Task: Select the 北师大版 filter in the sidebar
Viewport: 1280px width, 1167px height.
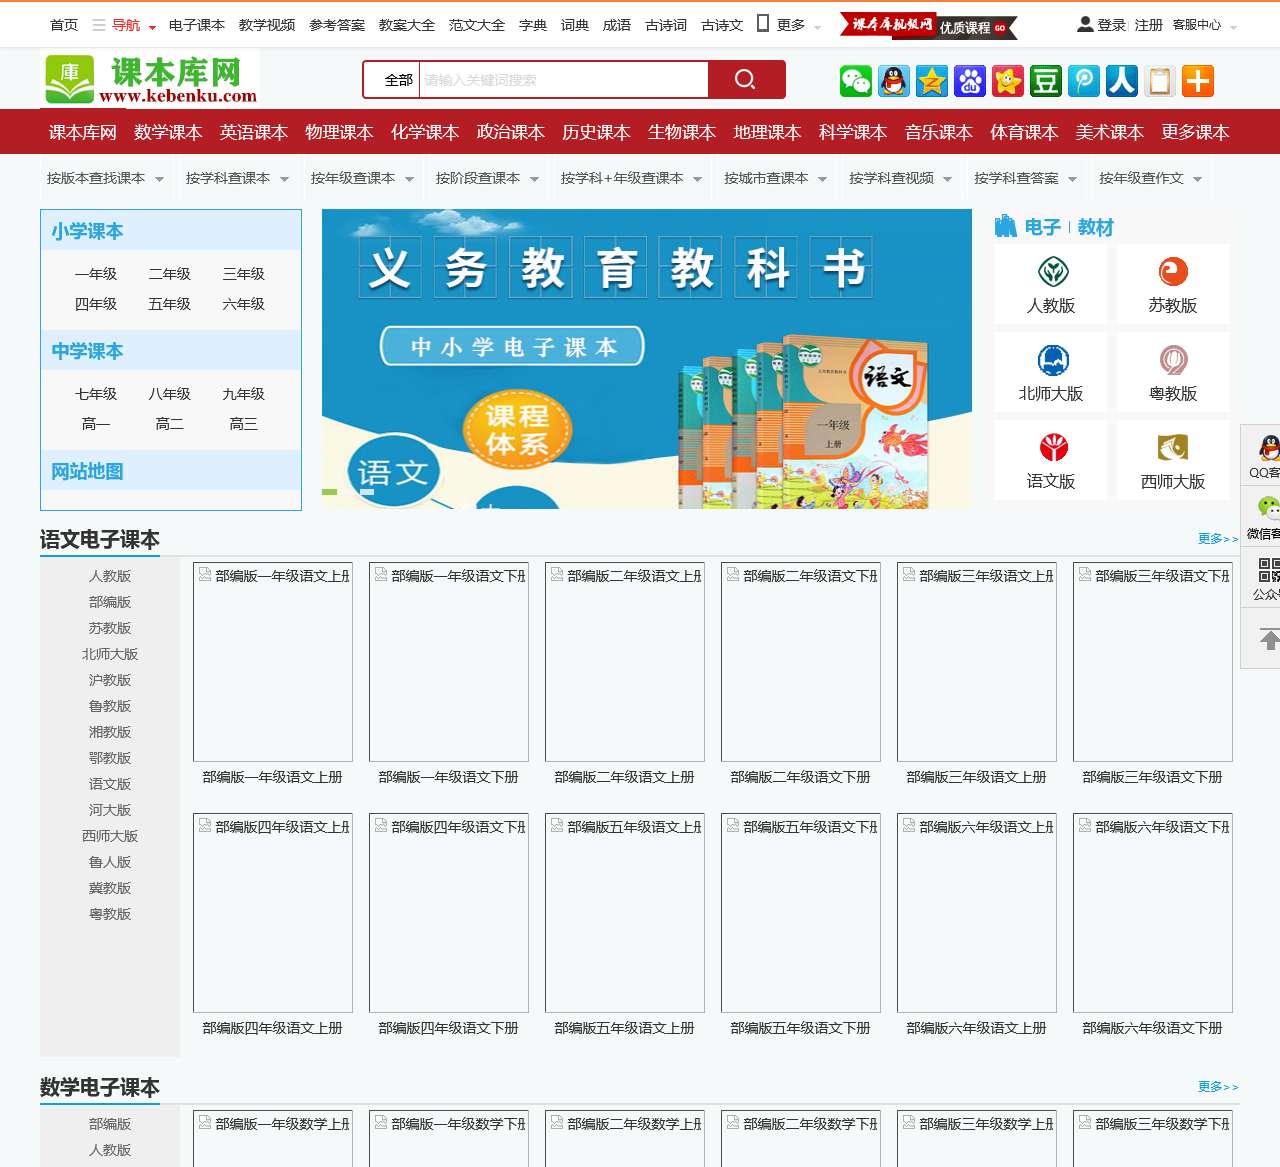Action: (109, 654)
